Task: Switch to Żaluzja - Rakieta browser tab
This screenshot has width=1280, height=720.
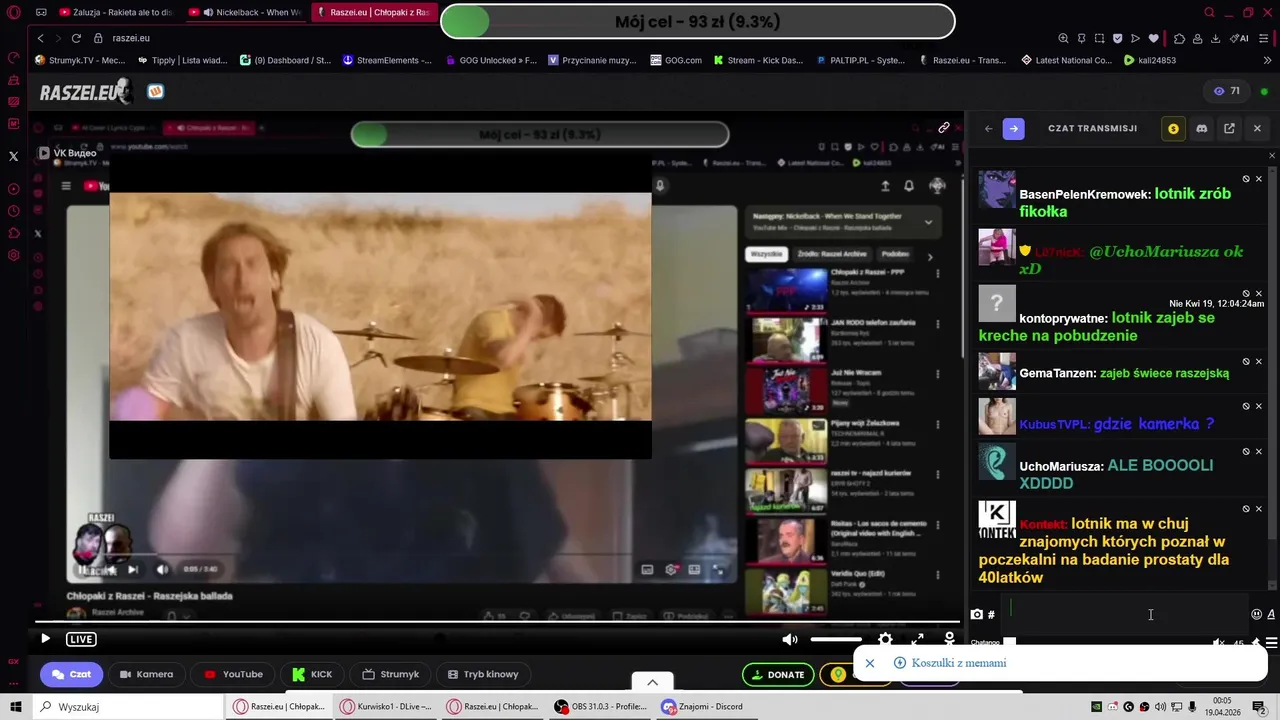Action: click(x=115, y=13)
